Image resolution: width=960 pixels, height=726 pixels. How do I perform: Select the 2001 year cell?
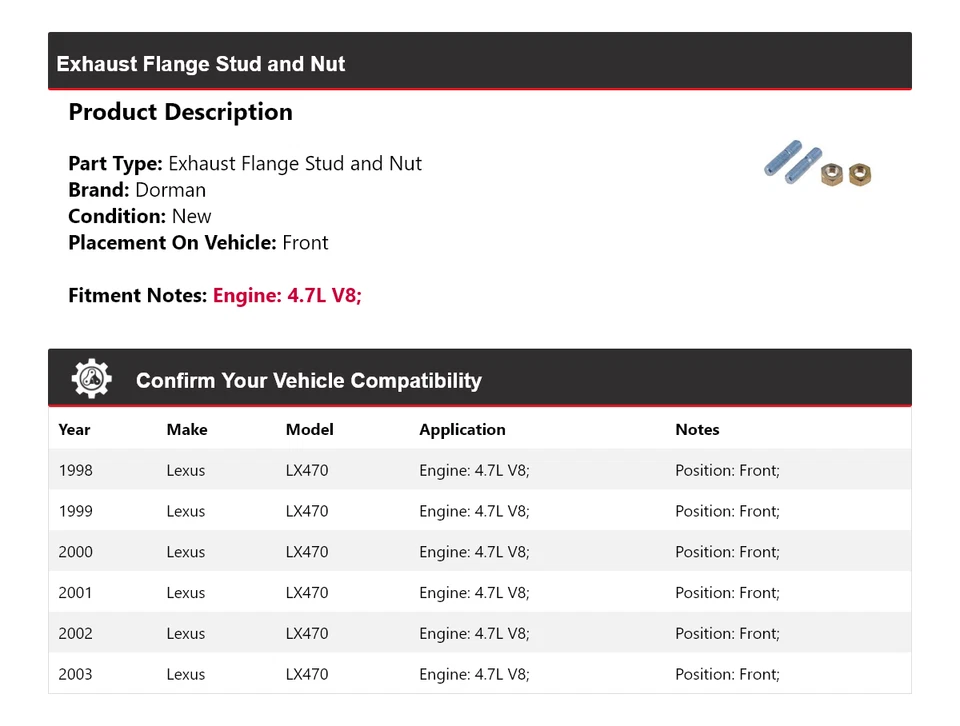coord(75,593)
